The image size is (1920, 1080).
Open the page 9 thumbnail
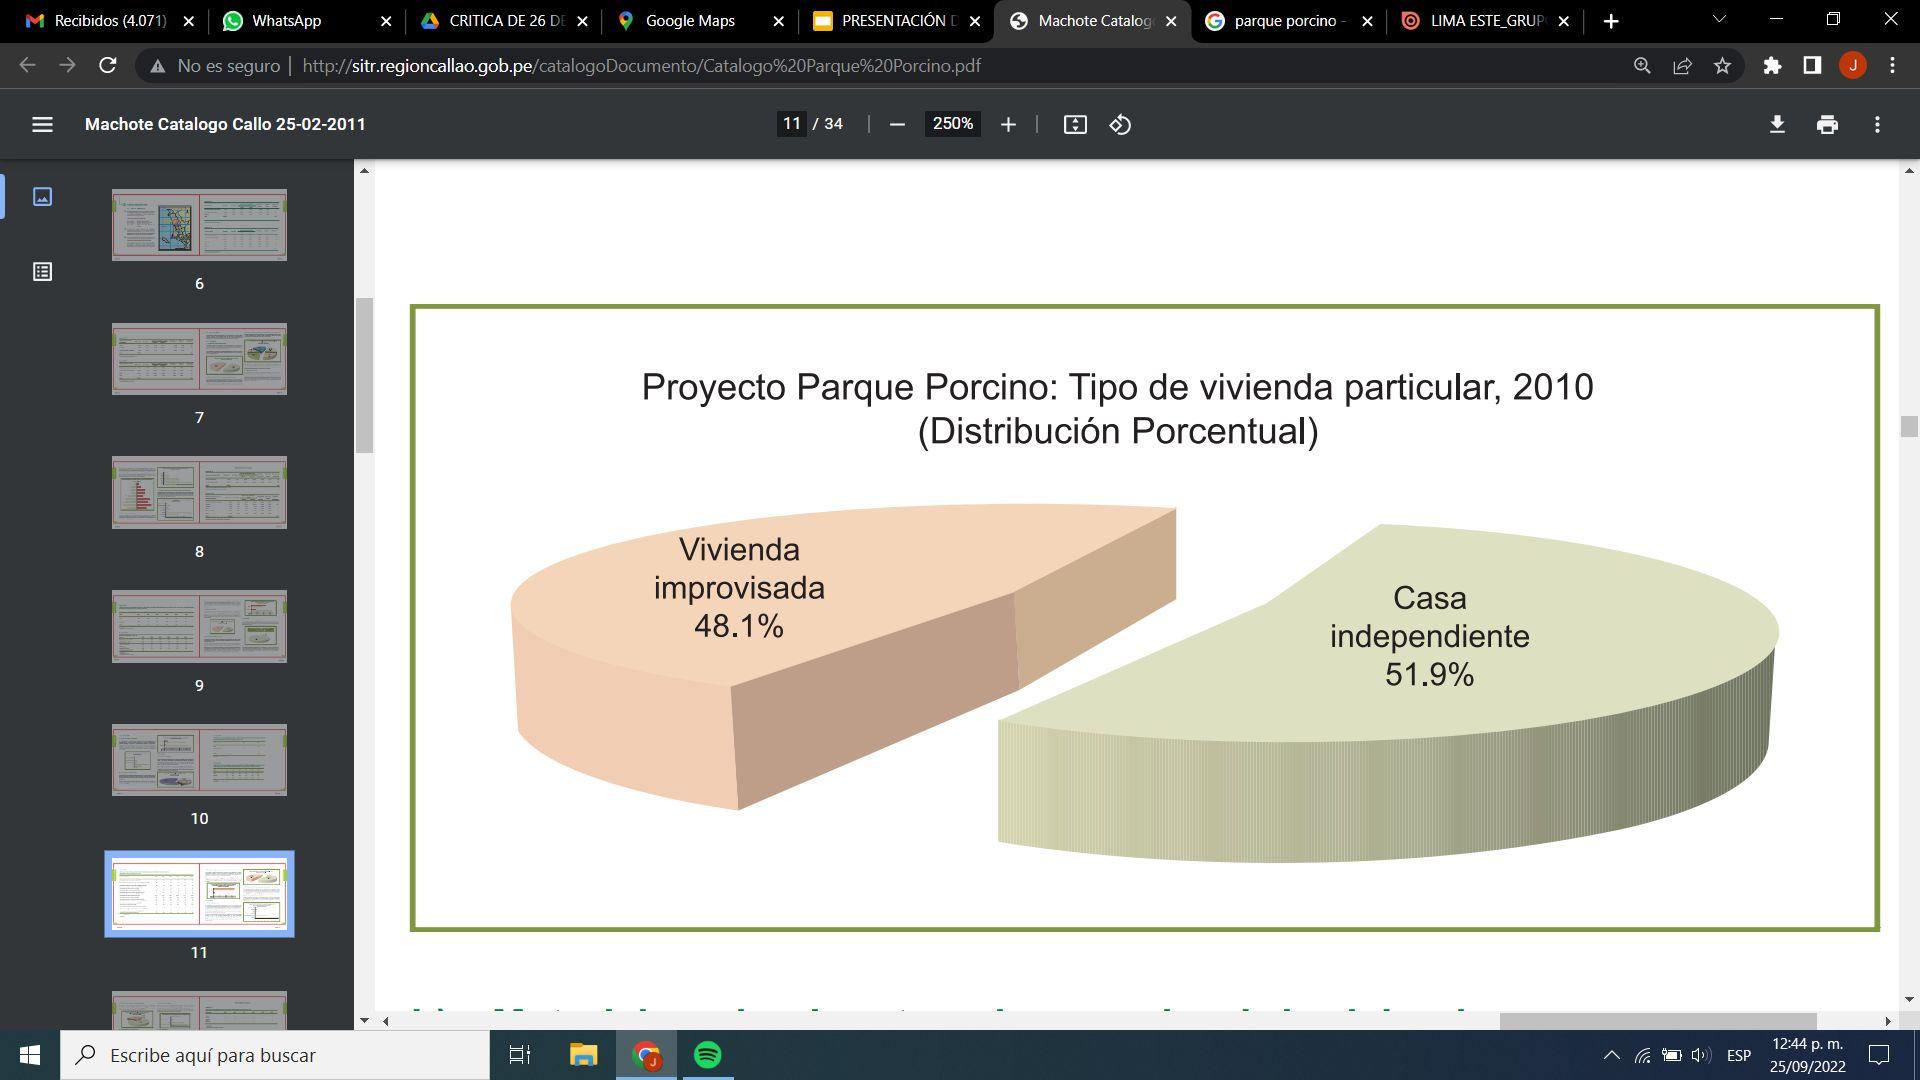[199, 627]
